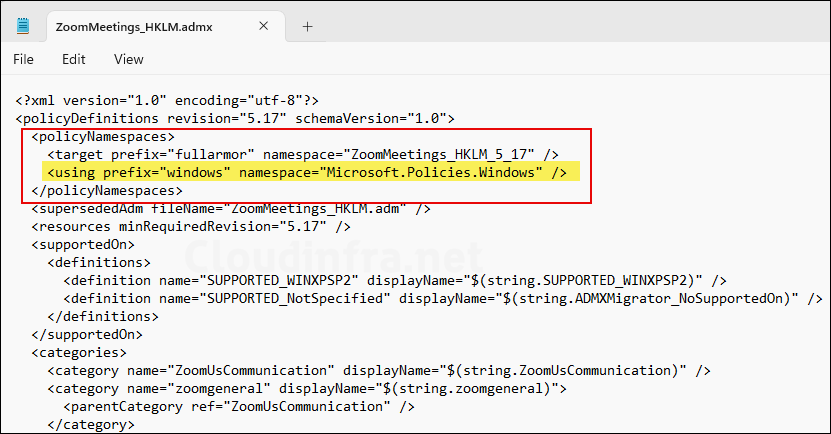Click the parentCategory ref line
831x434 pixels.
pos(239,407)
